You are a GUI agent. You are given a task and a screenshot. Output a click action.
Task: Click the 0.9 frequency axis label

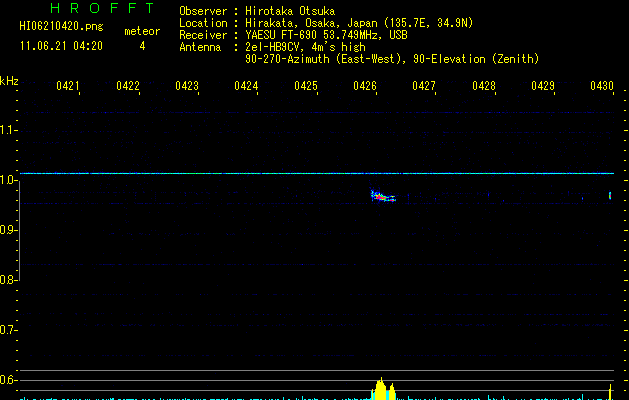(x=8, y=230)
